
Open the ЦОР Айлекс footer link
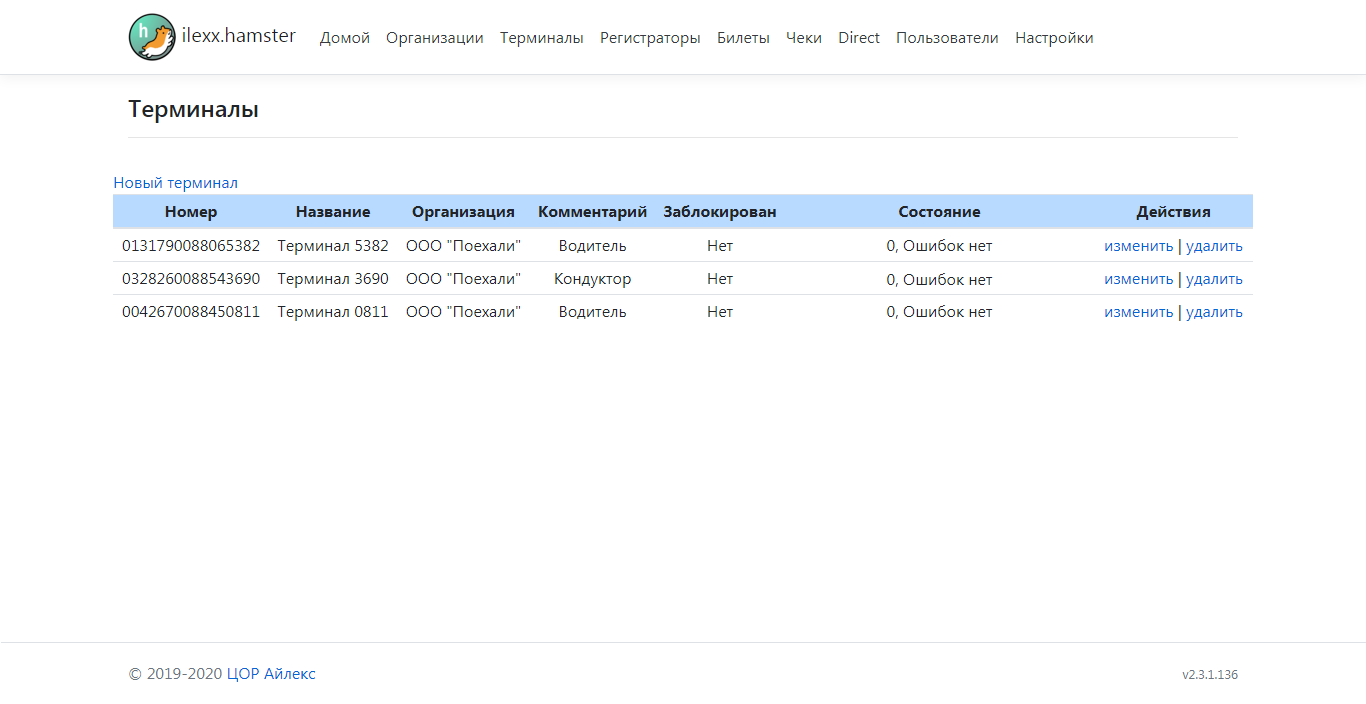[x=271, y=674]
